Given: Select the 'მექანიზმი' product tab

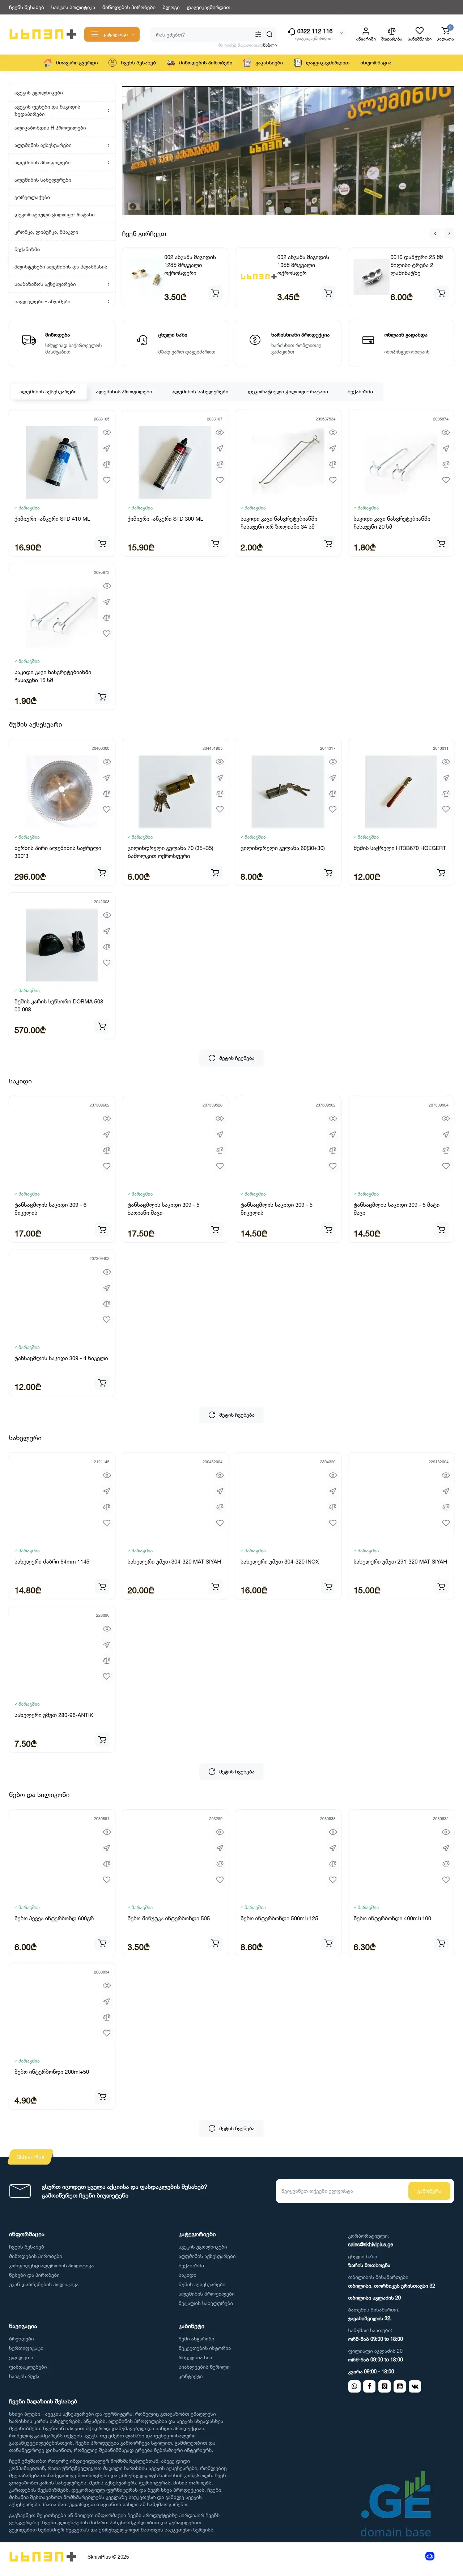Looking at the screenshot, I should (360, 392).
